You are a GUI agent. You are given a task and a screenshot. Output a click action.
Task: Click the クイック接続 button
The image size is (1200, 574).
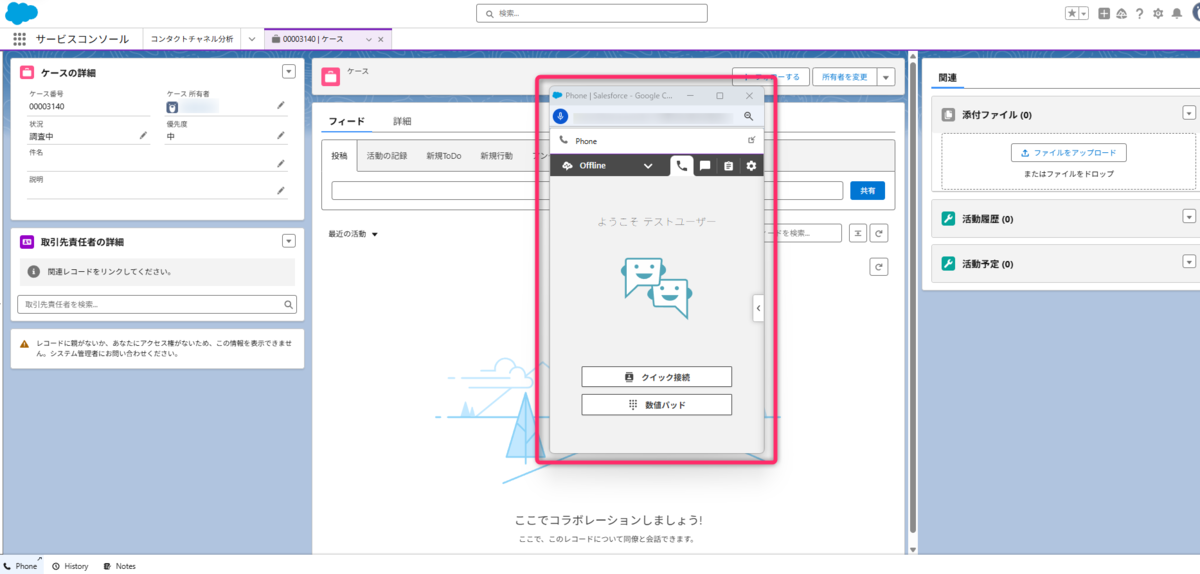pyautogui.click(x=656, y=377)
